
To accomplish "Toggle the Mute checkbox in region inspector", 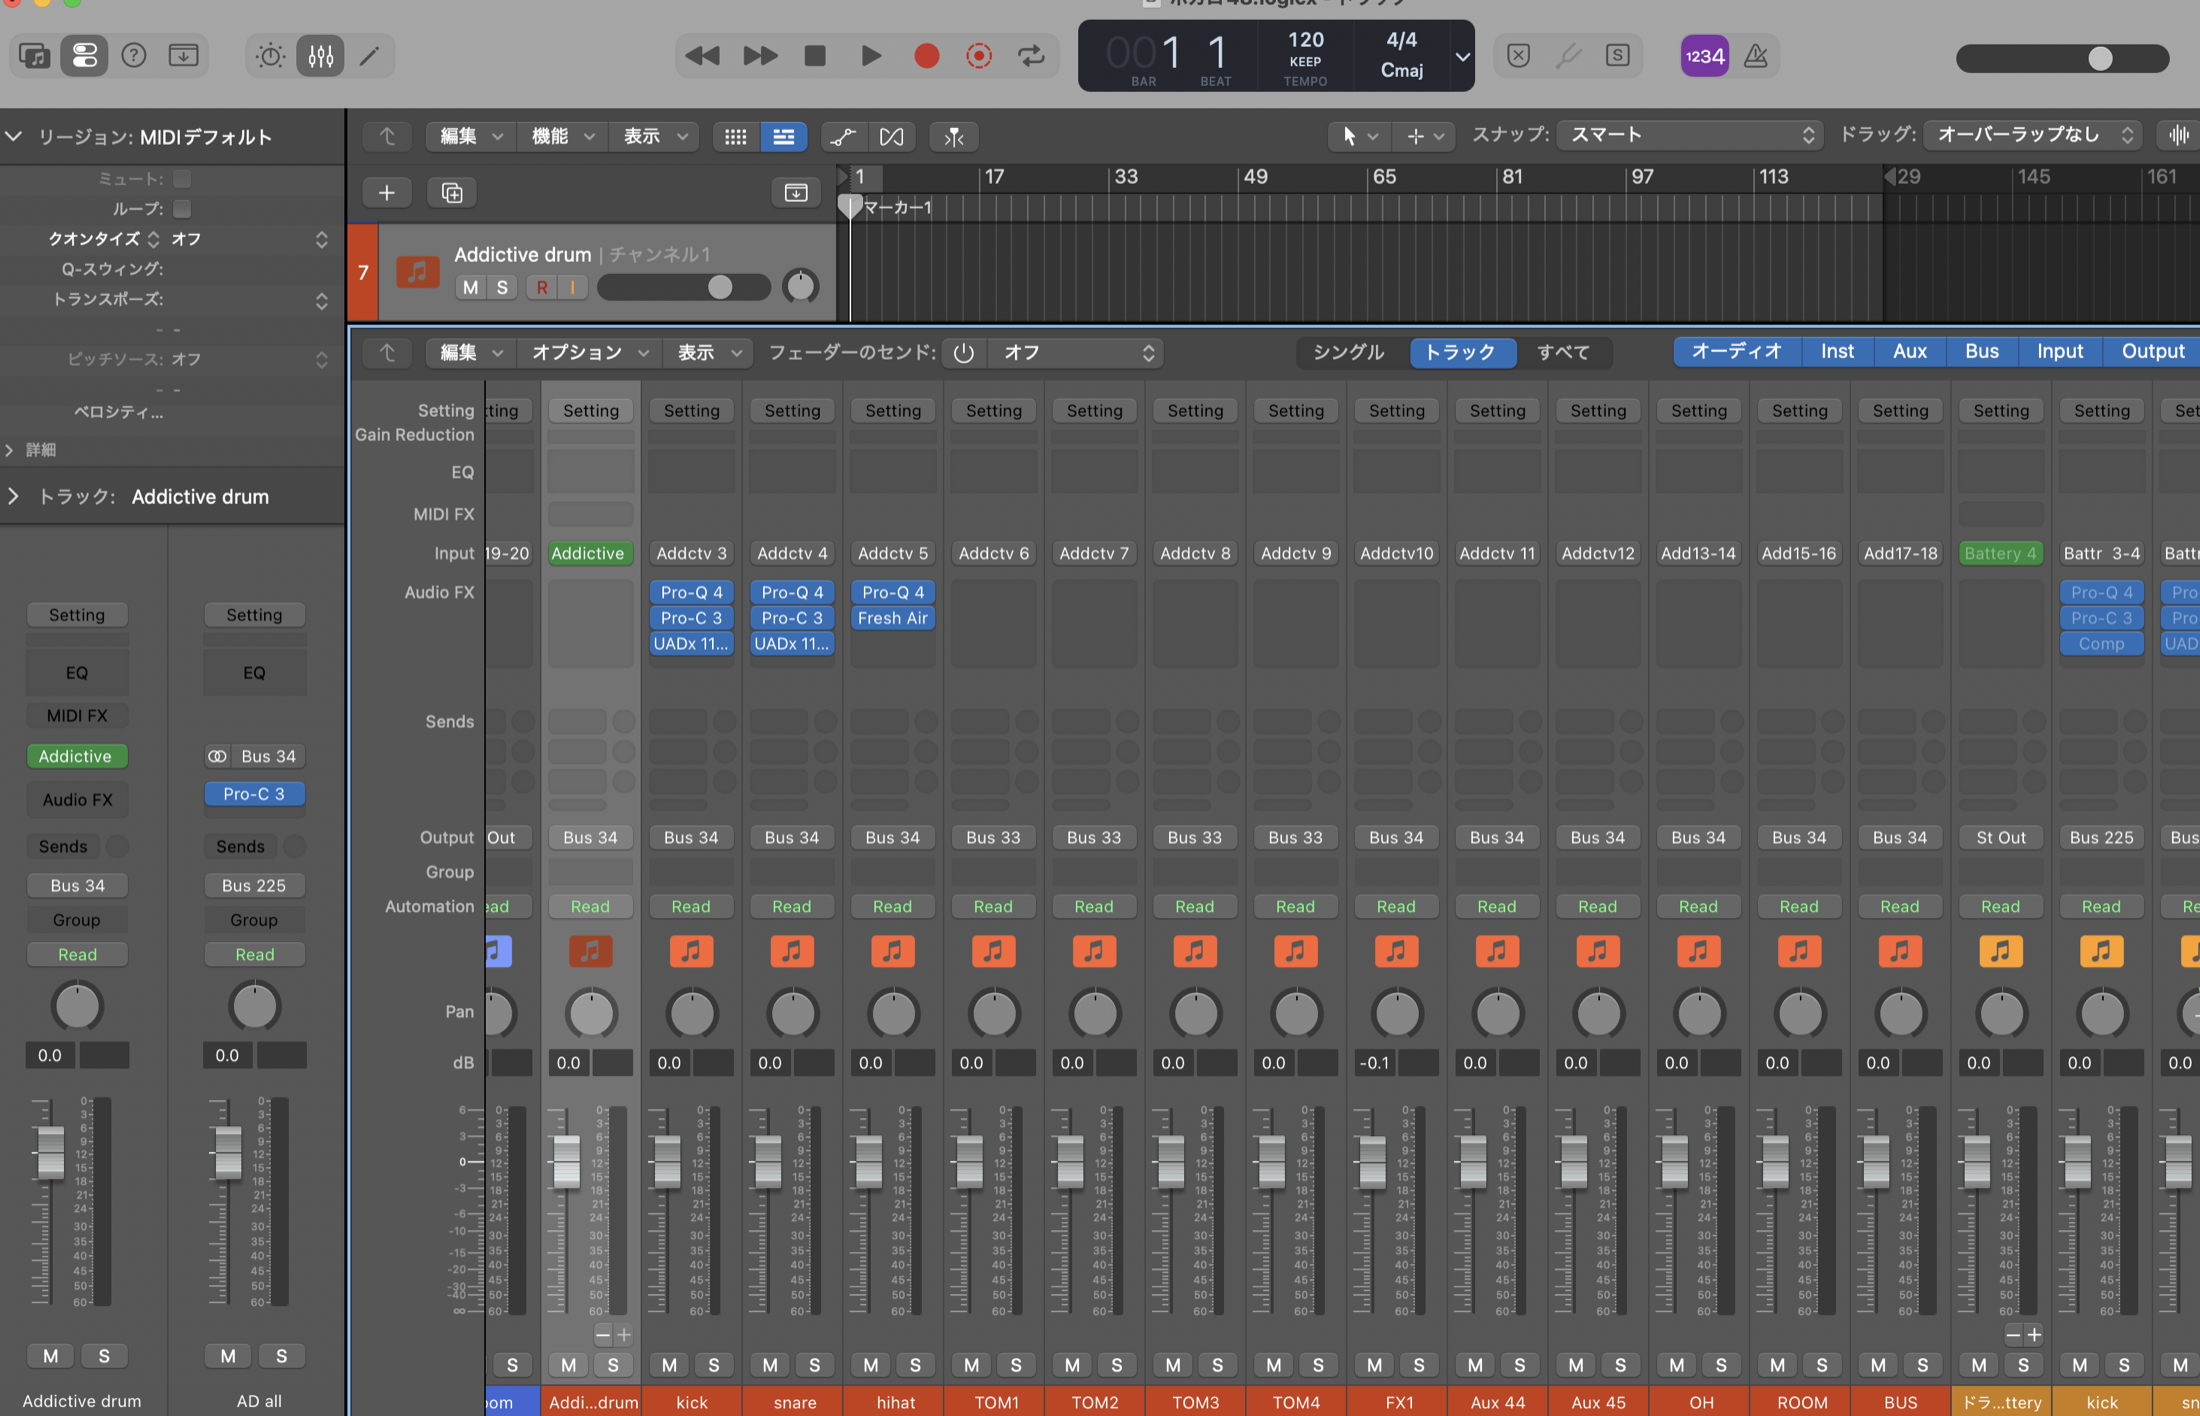I will [x=182, y=179].
